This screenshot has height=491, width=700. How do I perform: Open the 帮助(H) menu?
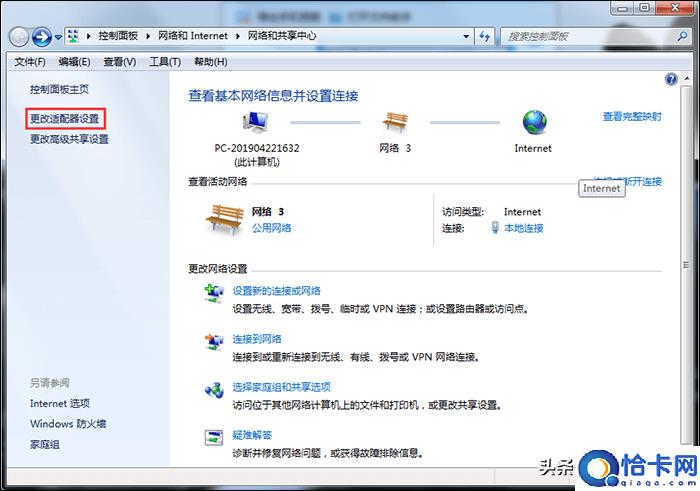(211, 62)
